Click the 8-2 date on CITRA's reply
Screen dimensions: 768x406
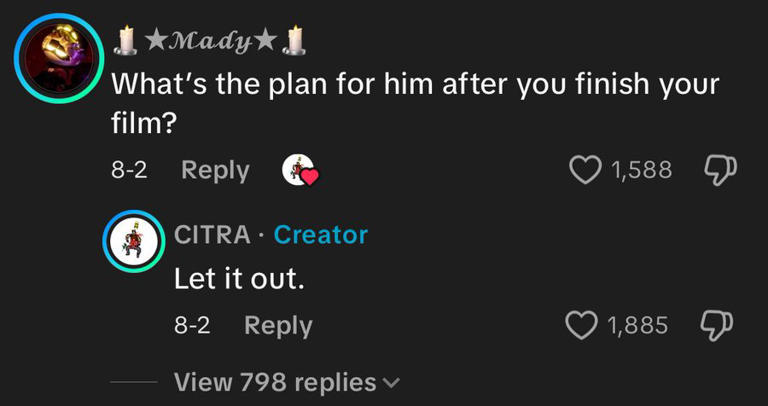pos(192,326)
